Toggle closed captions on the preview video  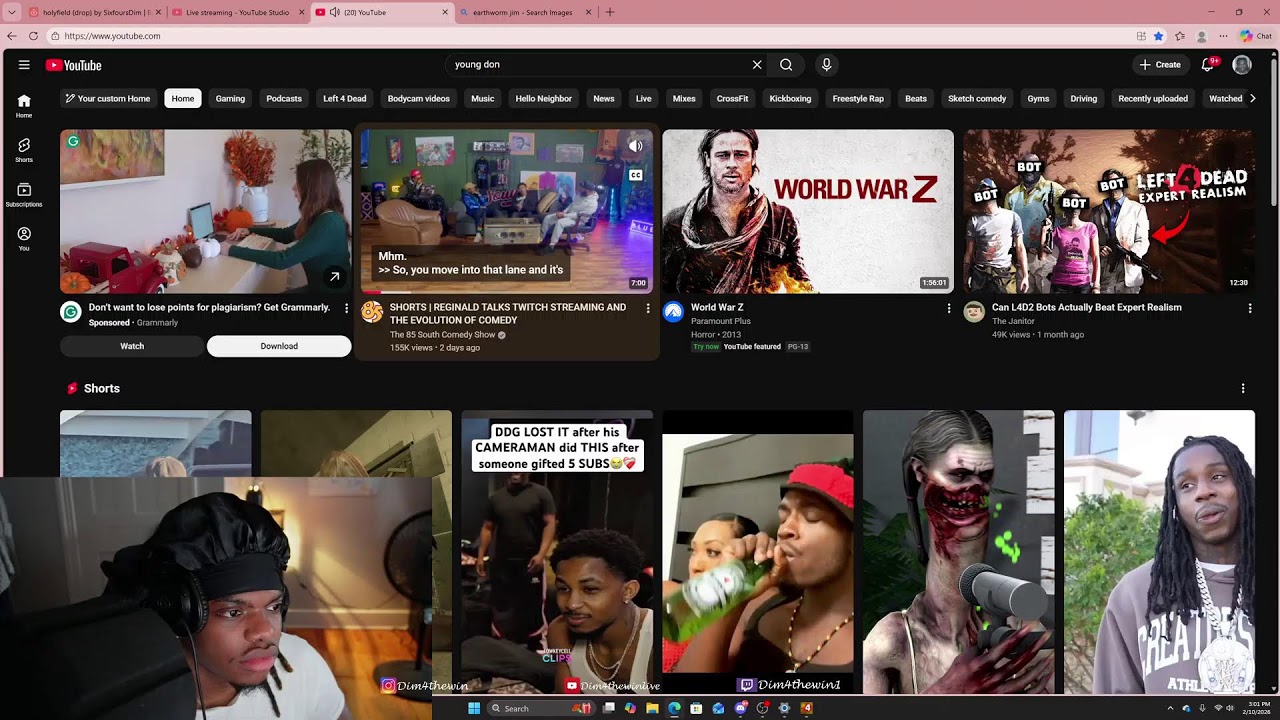tap(635, 175)
